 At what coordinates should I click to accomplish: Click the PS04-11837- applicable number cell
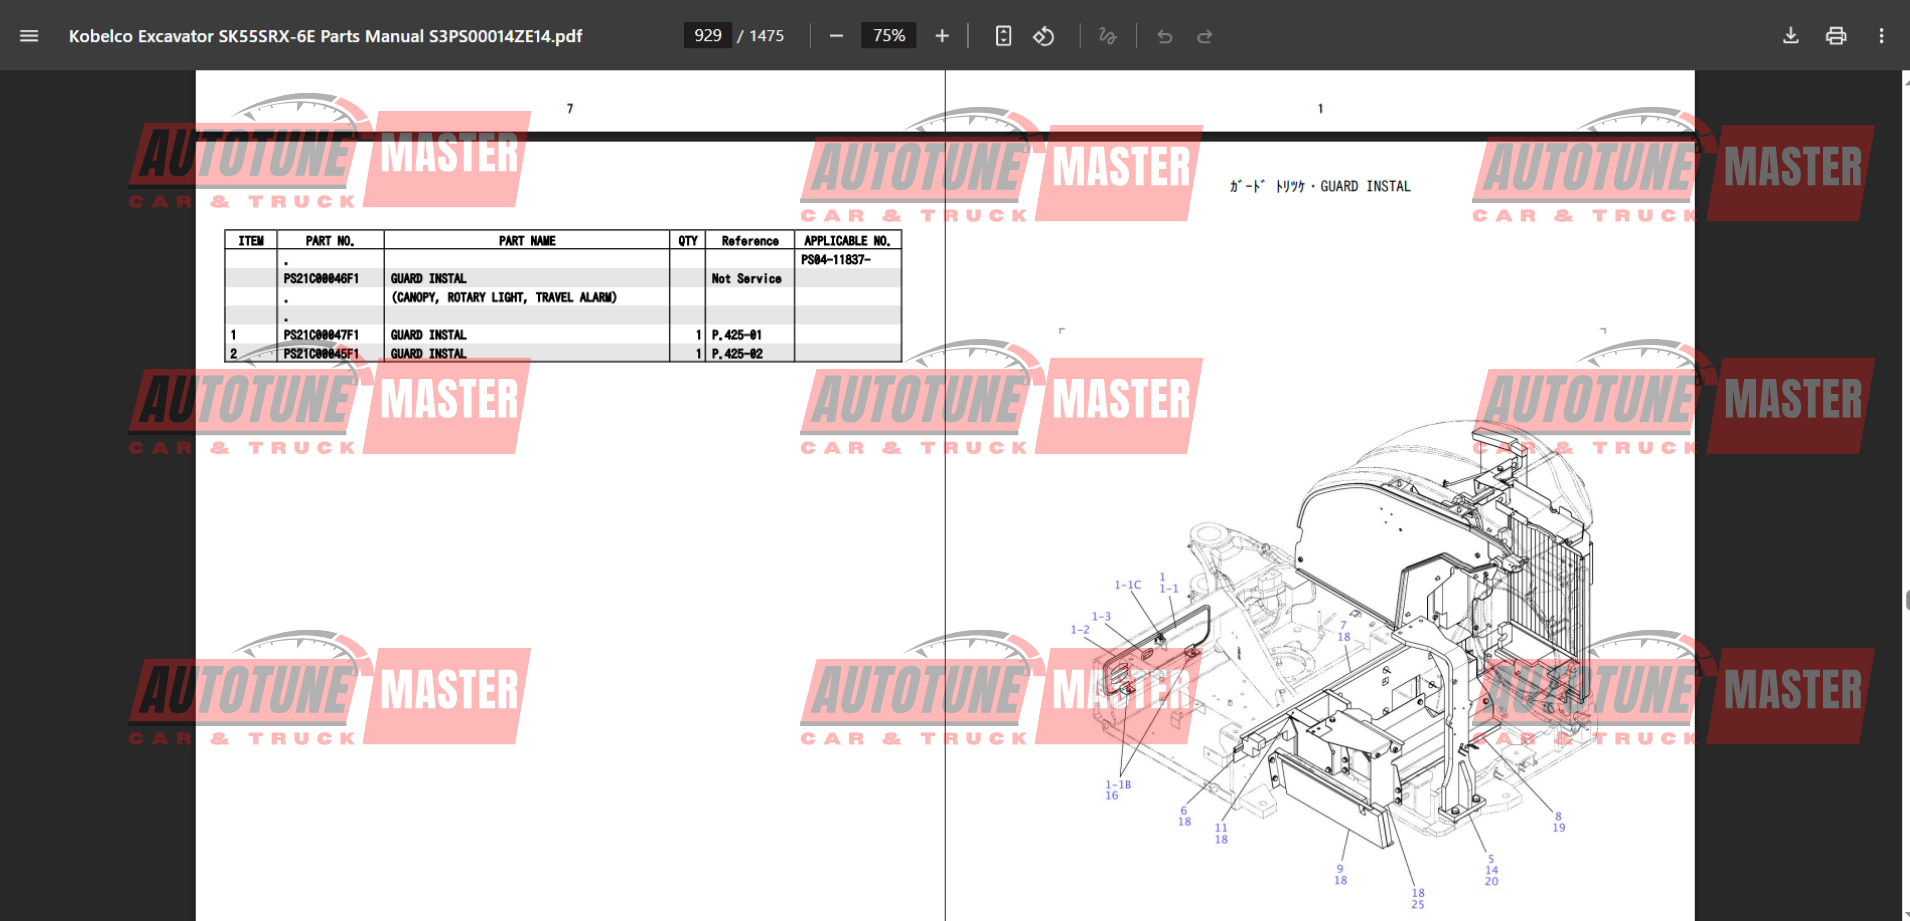point(835,260)
